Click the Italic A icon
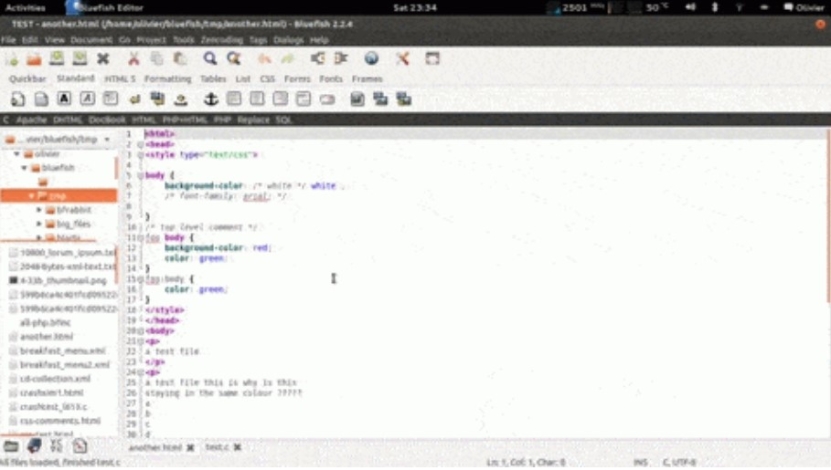The image size is (831, 470). tap(87, 99)
